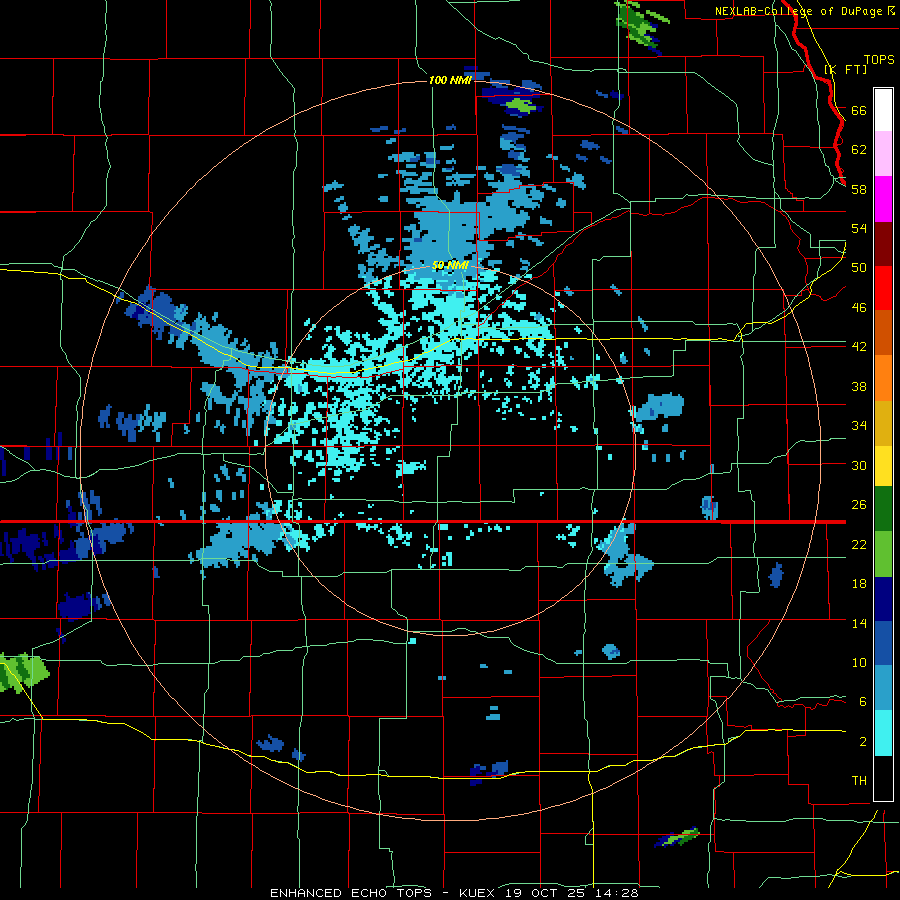The height and width of the screenshot is (900, 900).
Task: Click the TOPS legend title
Action: 879,60
